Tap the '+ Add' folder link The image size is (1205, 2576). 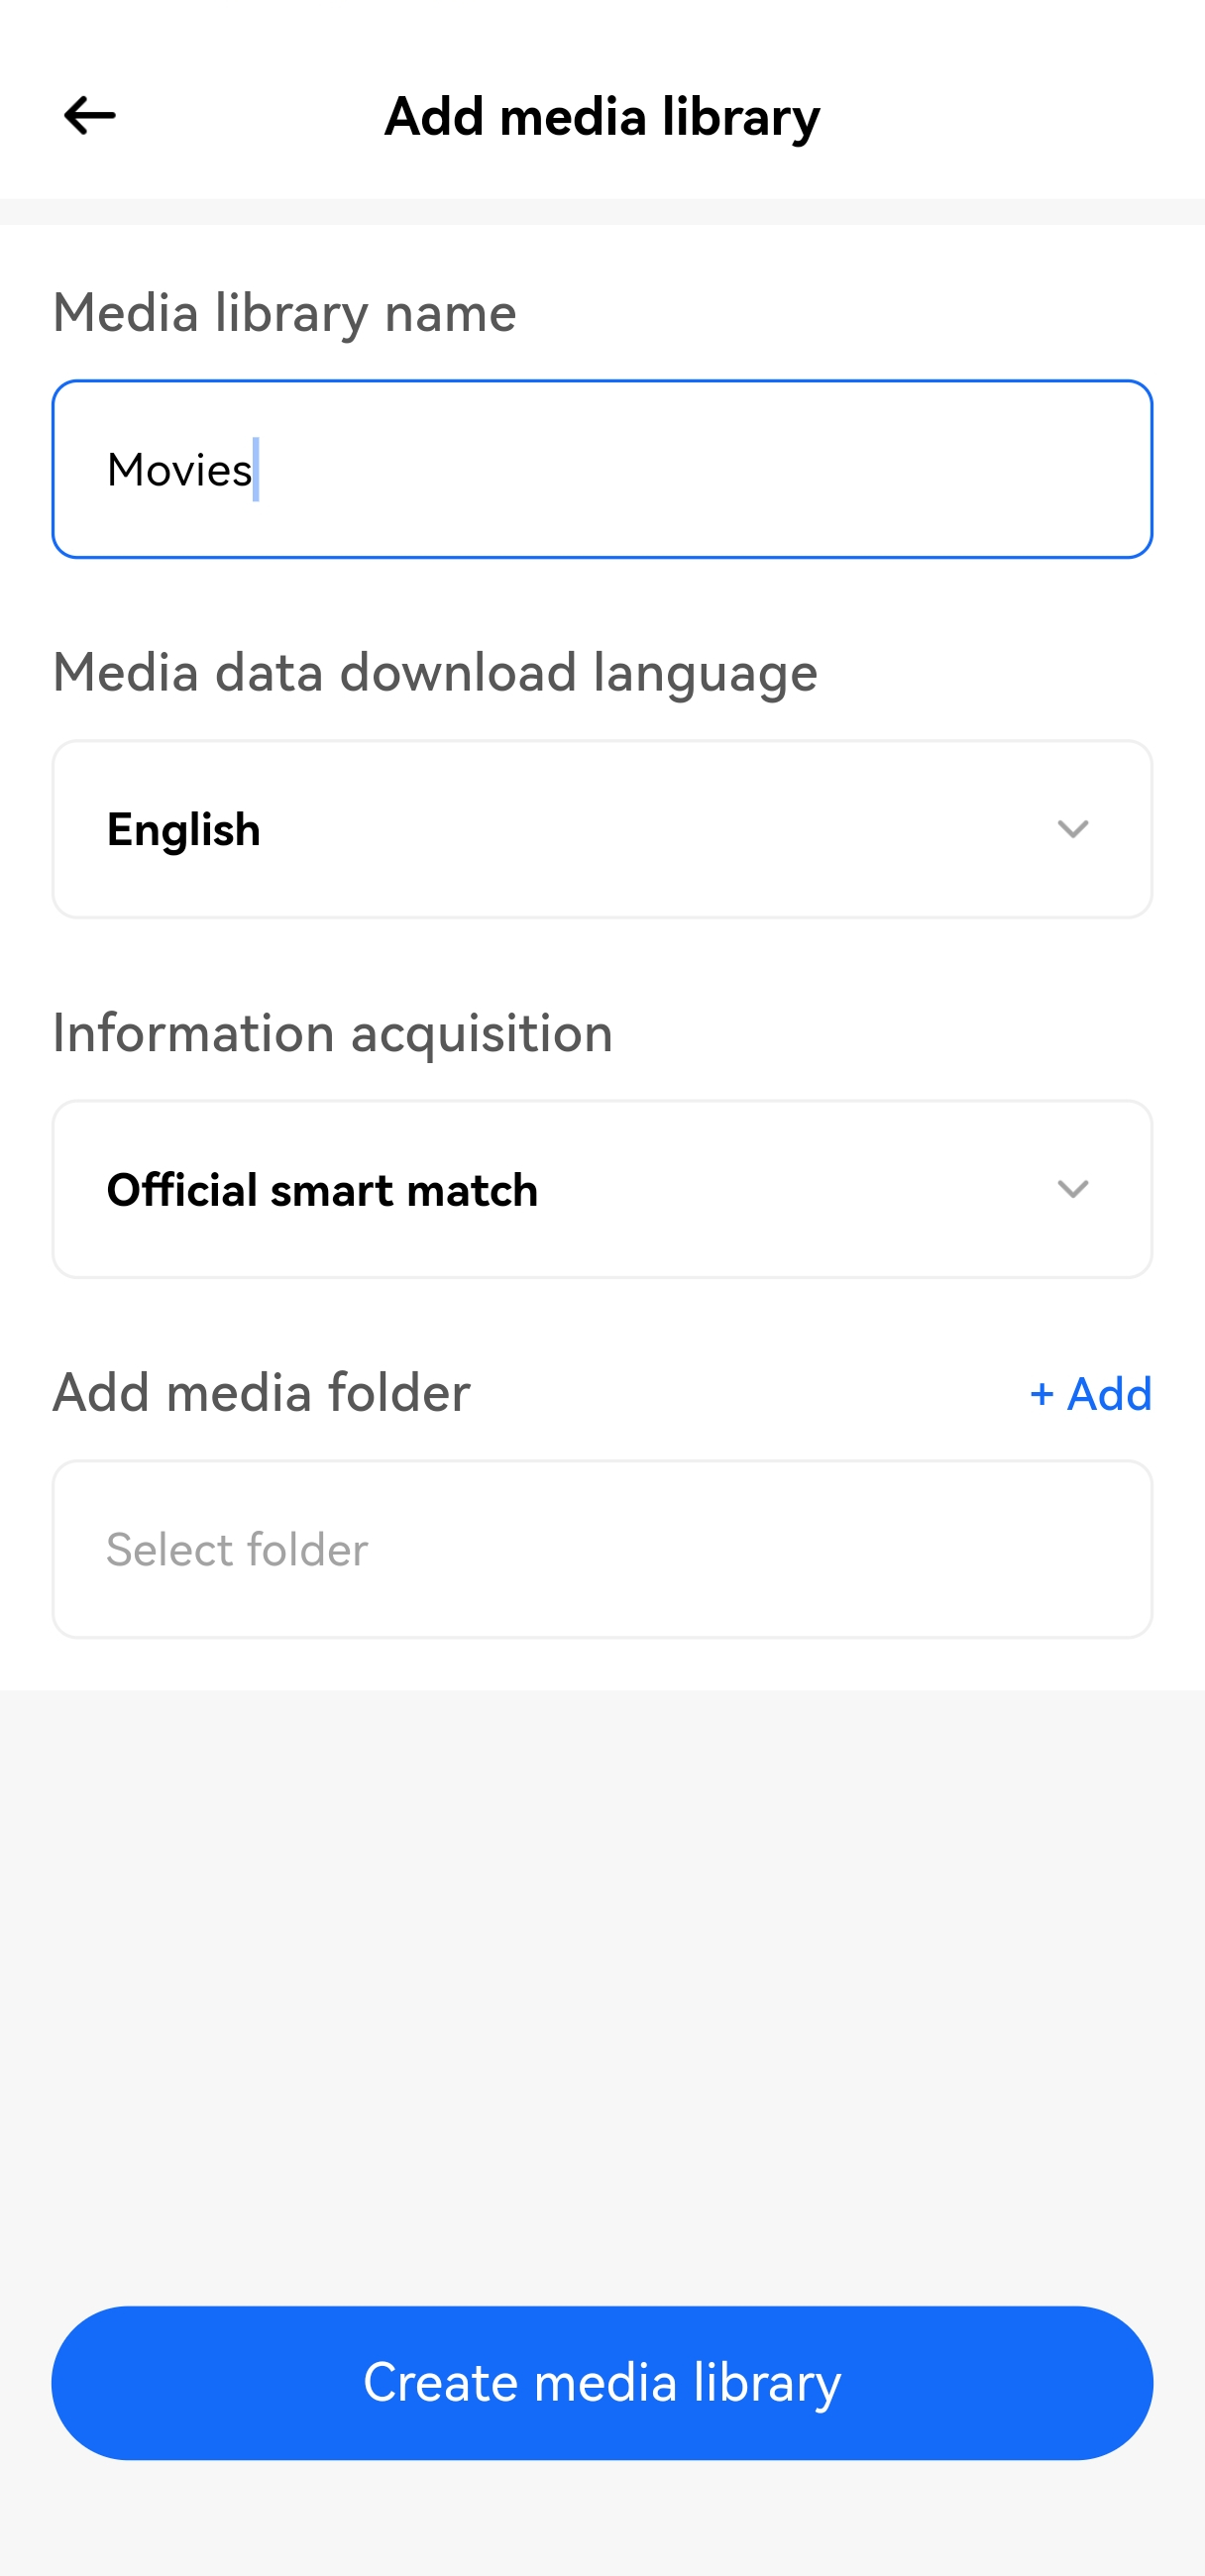click(1090, 1393)
